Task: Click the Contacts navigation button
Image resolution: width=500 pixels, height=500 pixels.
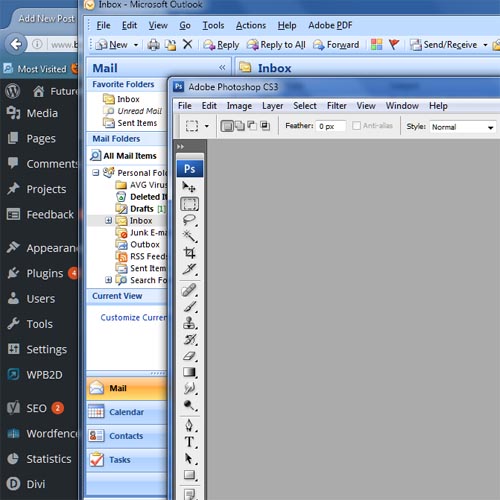Action: (x=127, y=436)
